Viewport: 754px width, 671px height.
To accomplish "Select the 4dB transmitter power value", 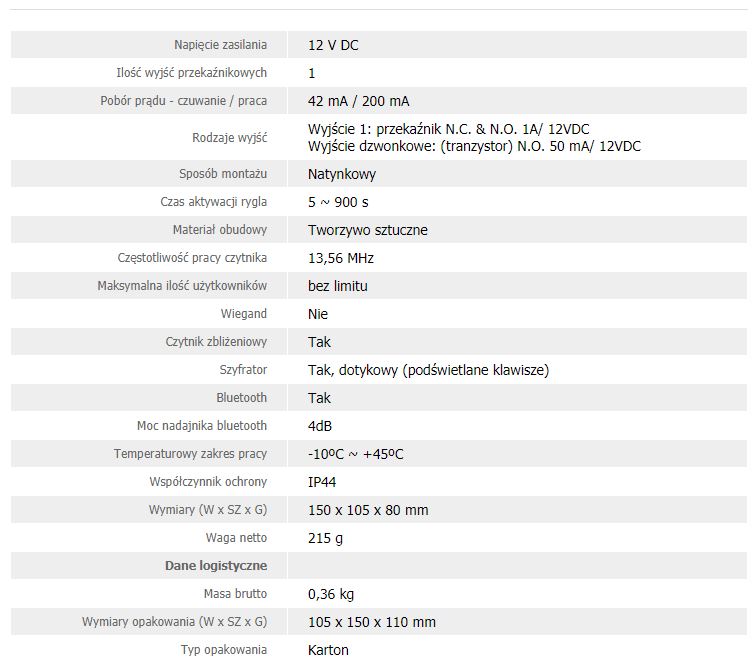I will click(320, 426).
